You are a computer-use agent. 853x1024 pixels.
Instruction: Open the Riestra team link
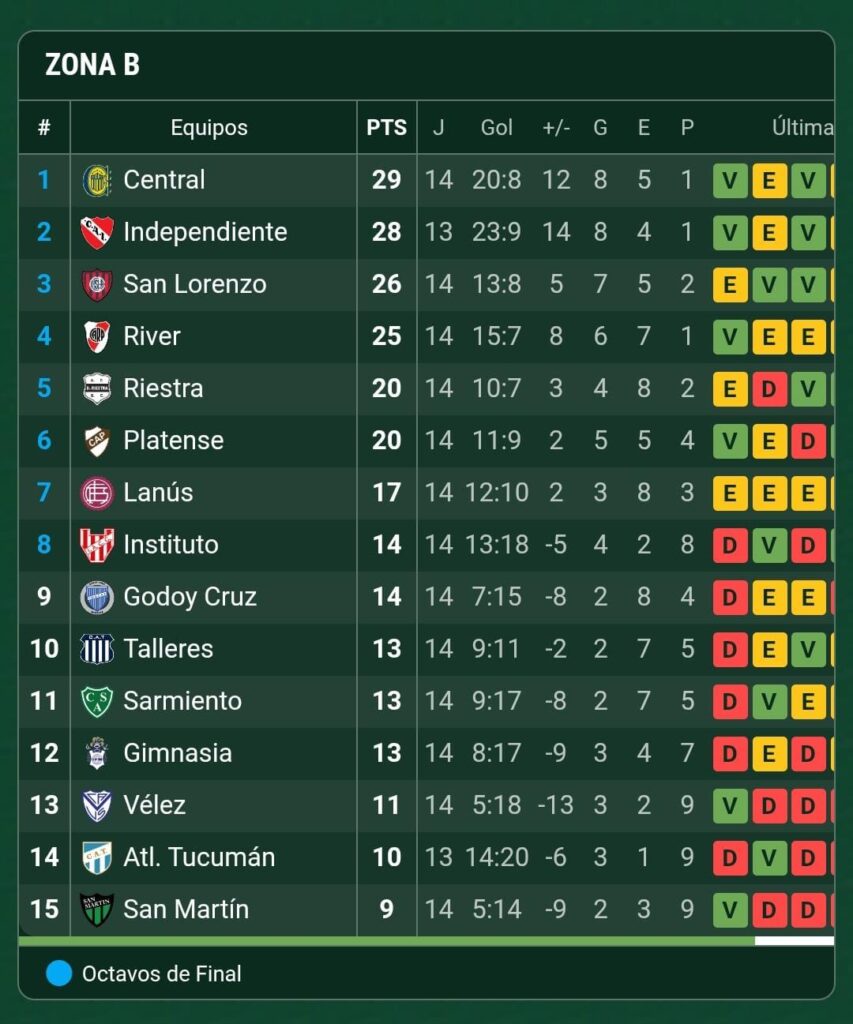click(163, 389)
